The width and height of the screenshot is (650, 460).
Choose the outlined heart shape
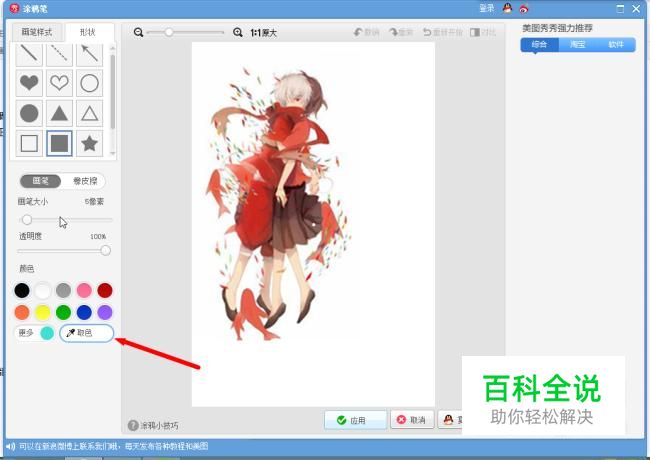click(x=59, y=83)
